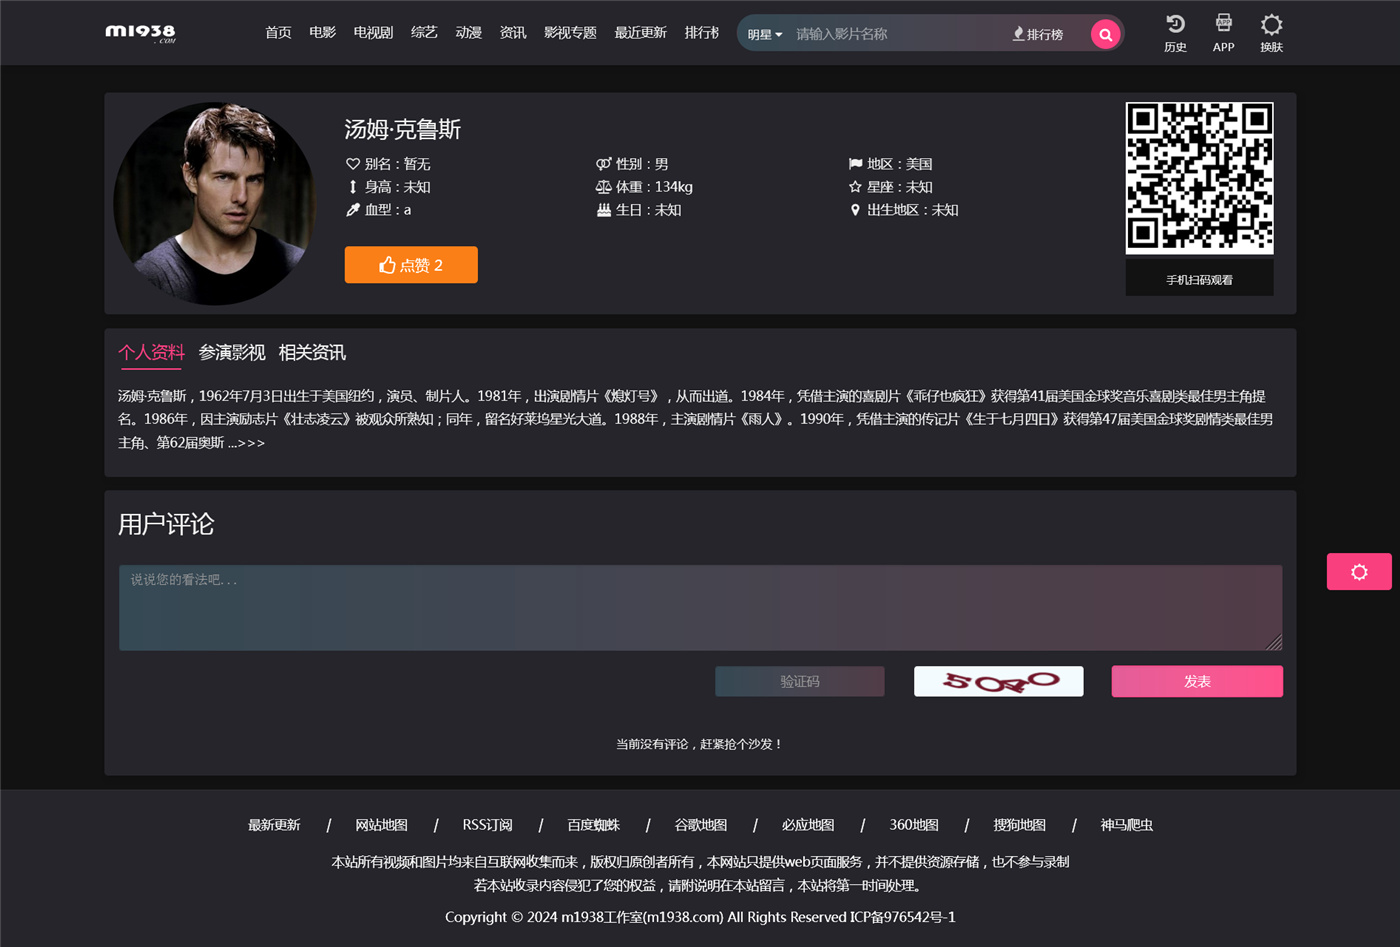The height and width of the screenshot is (947, 1400).
Task: Open the APP download icon
Action: (x=1223, y=33)
